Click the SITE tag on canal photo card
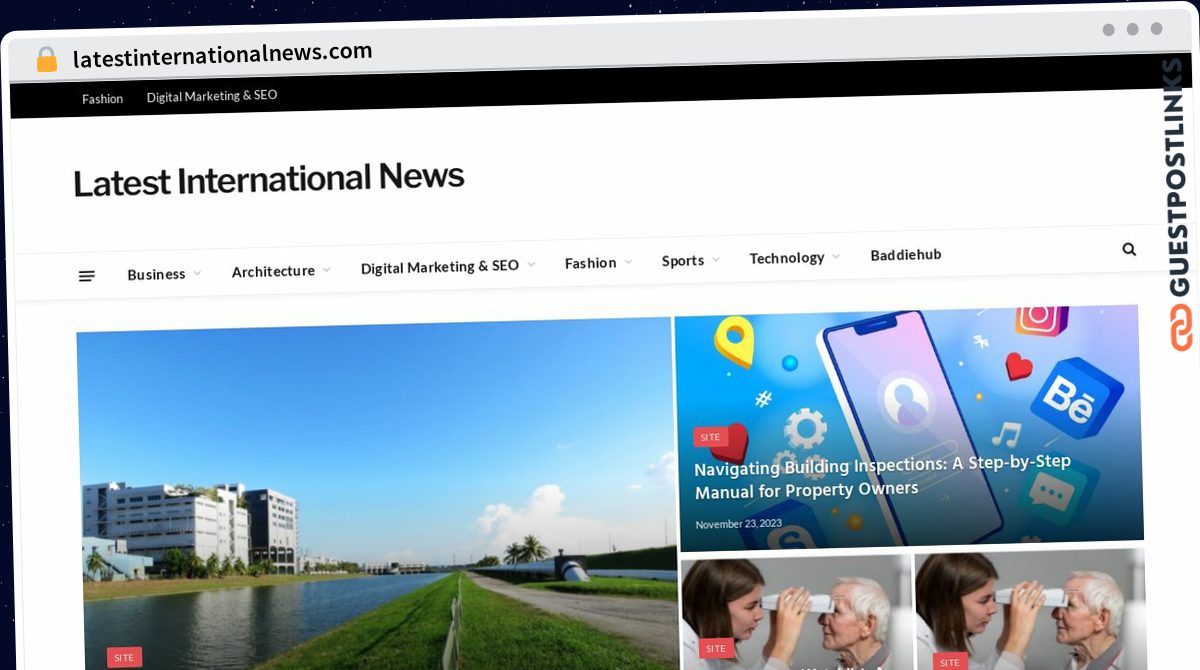Screen dimensions: 1200x670 click(124, 657)
